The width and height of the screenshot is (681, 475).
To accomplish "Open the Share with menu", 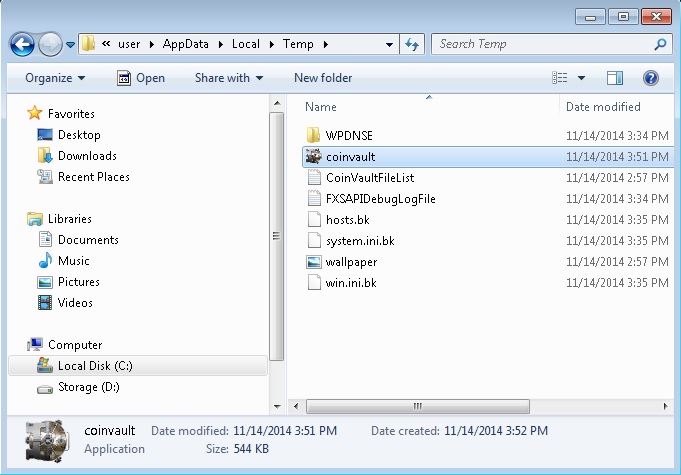I will coord(229,78).
